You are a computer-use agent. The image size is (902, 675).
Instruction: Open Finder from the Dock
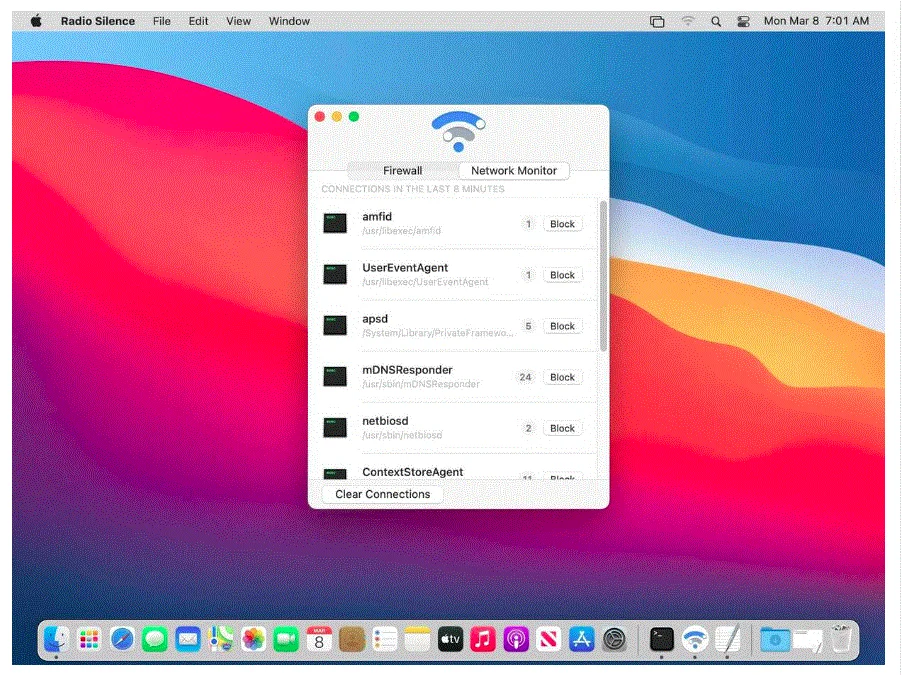click(x=56, y=639)
